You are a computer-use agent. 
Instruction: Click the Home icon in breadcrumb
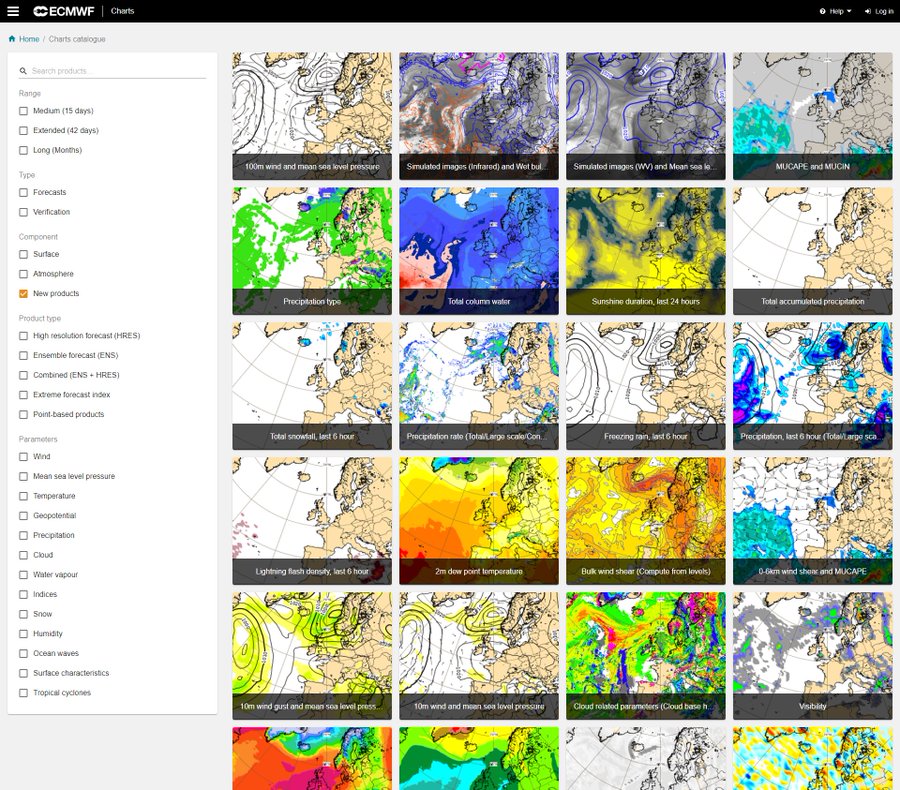[12, 39]
